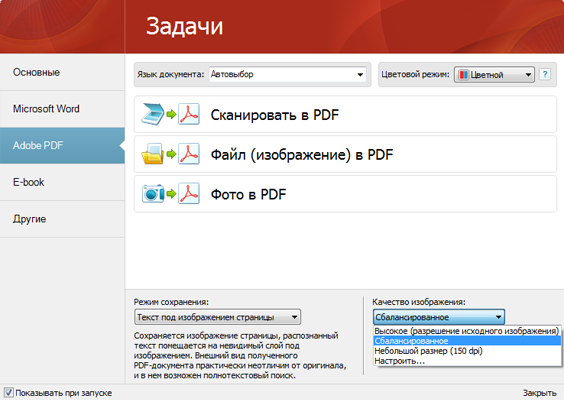This screenshot has width=564, height=400.
Task: Click the colored icon in Цветовой режим box
Action: tap(464, 74)
